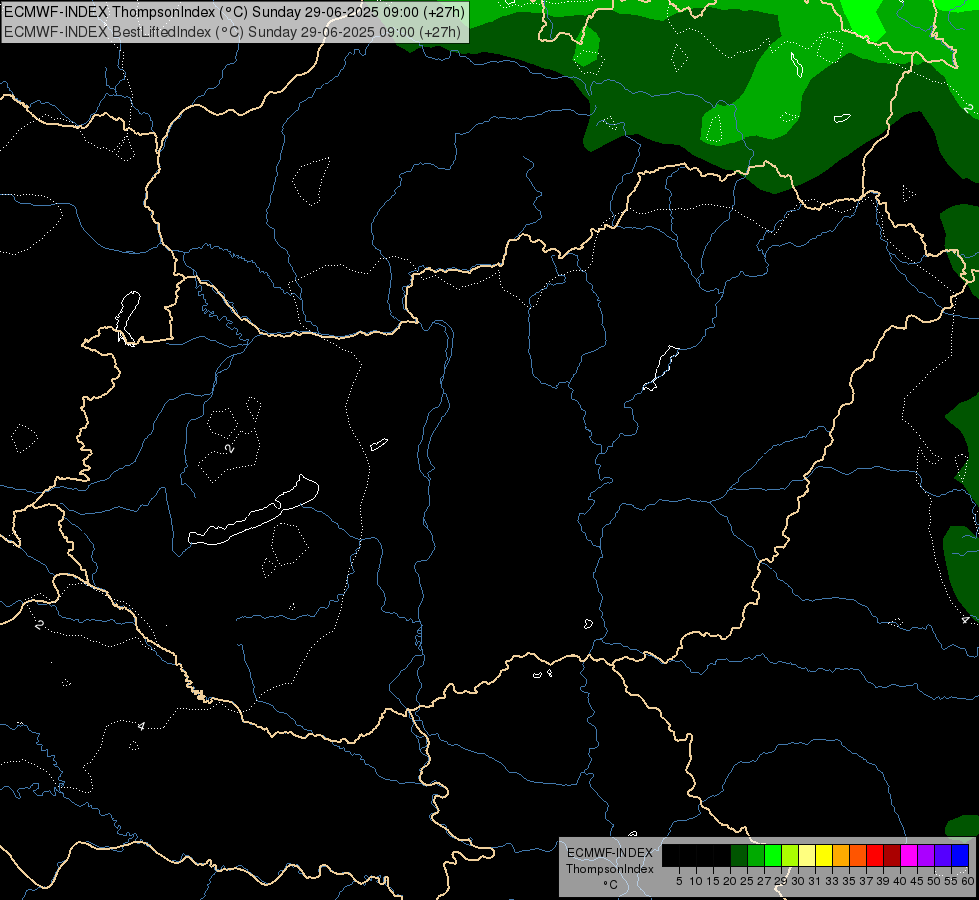Screen dimensions: 979x900
Task: Pick the orange-red 35–37 legend swatch
Action: pos(858,855)
